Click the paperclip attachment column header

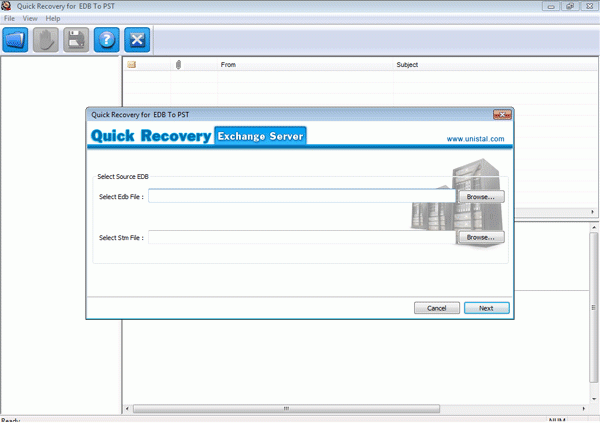click(x=178, y=65)
